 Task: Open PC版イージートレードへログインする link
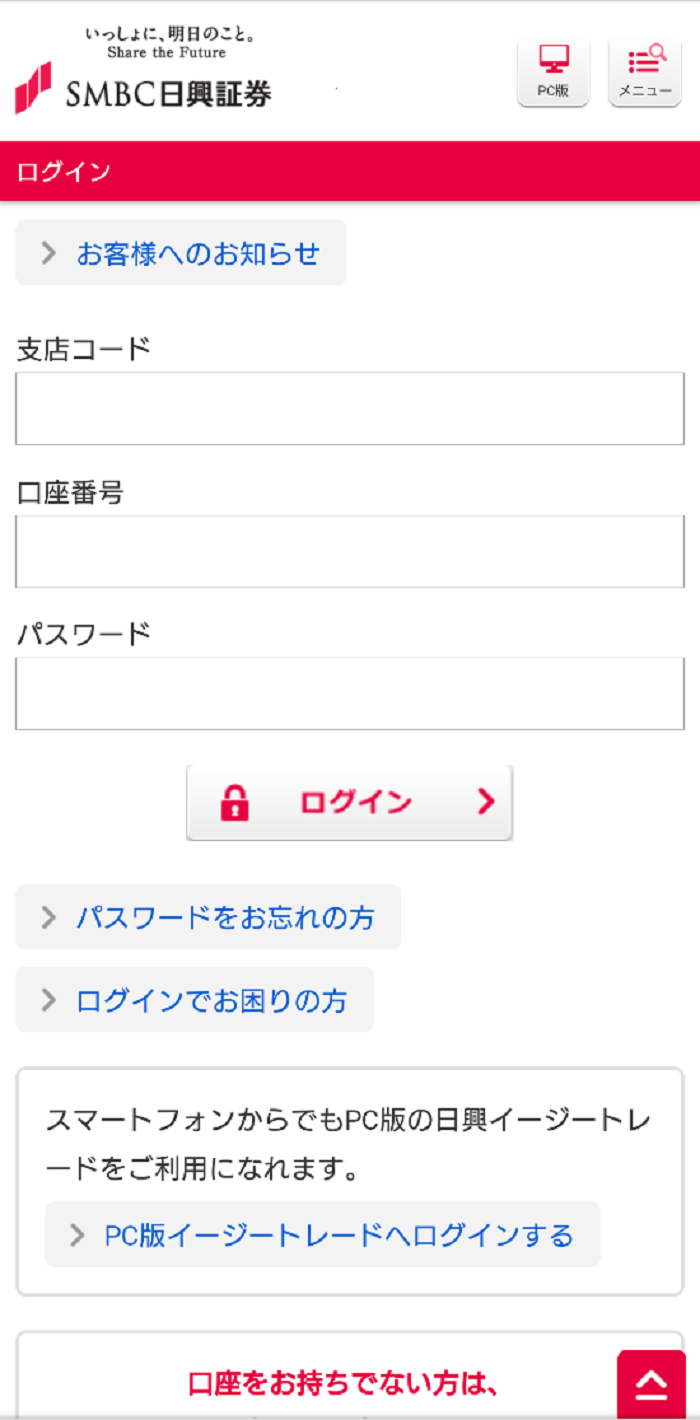click(x=338, y=1235)
